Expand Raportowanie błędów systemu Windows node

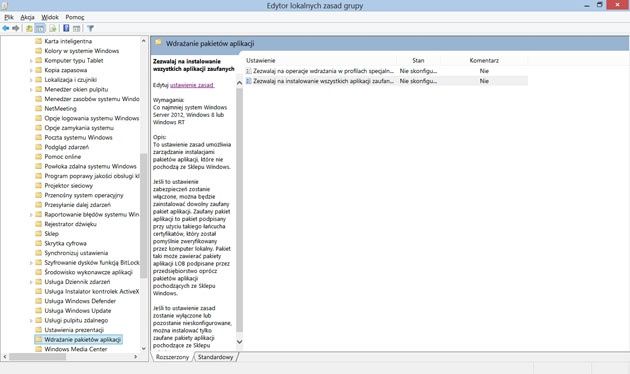(x=31, y=215)
